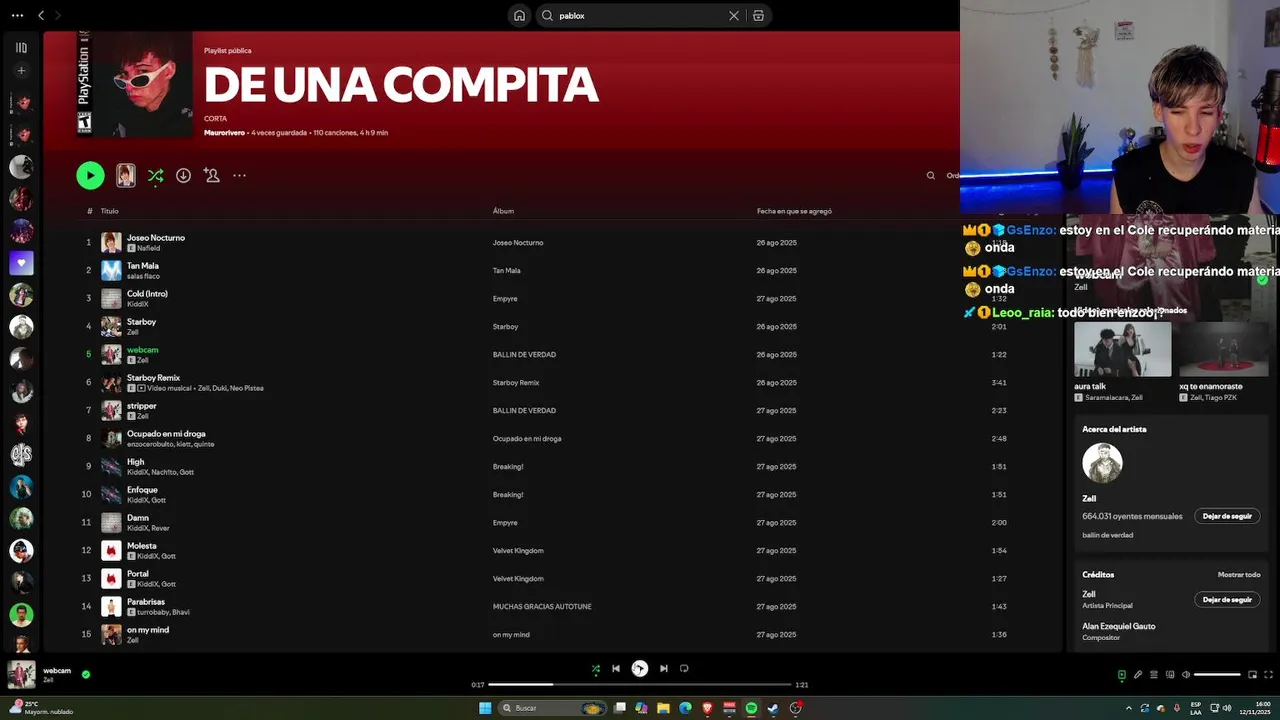Select the track Tan Mala
The height and width of the screenshot is (720, 1280).
143,266
